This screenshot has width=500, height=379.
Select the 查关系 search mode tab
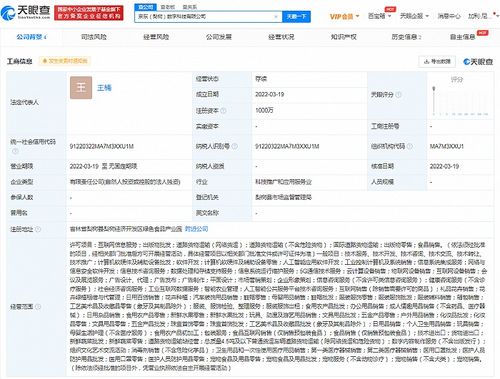click(x=190, y=7)
